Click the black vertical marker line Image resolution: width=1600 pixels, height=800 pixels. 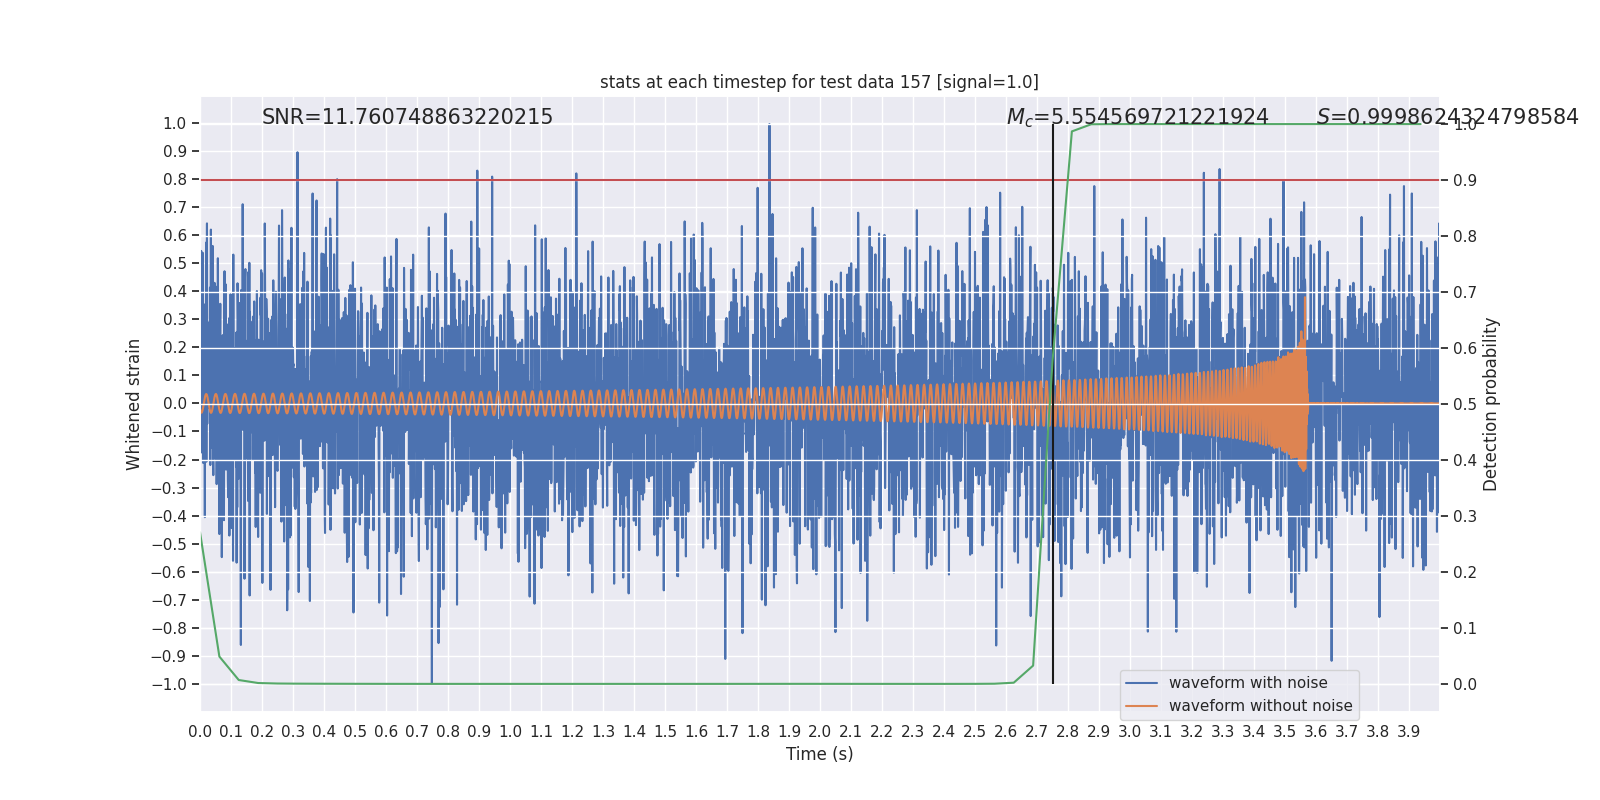[1053, 404]
